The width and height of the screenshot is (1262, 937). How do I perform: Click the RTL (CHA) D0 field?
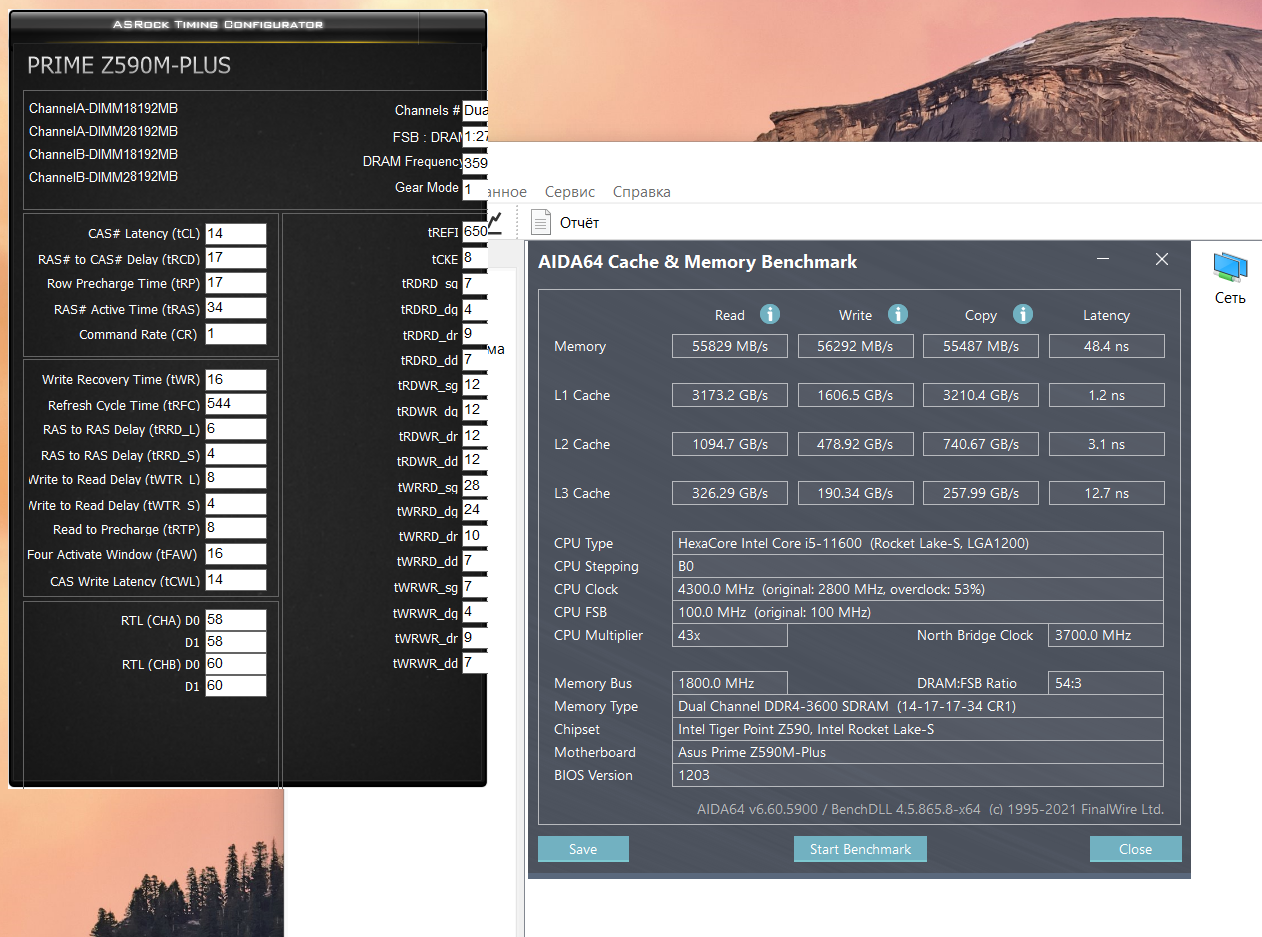236,620
